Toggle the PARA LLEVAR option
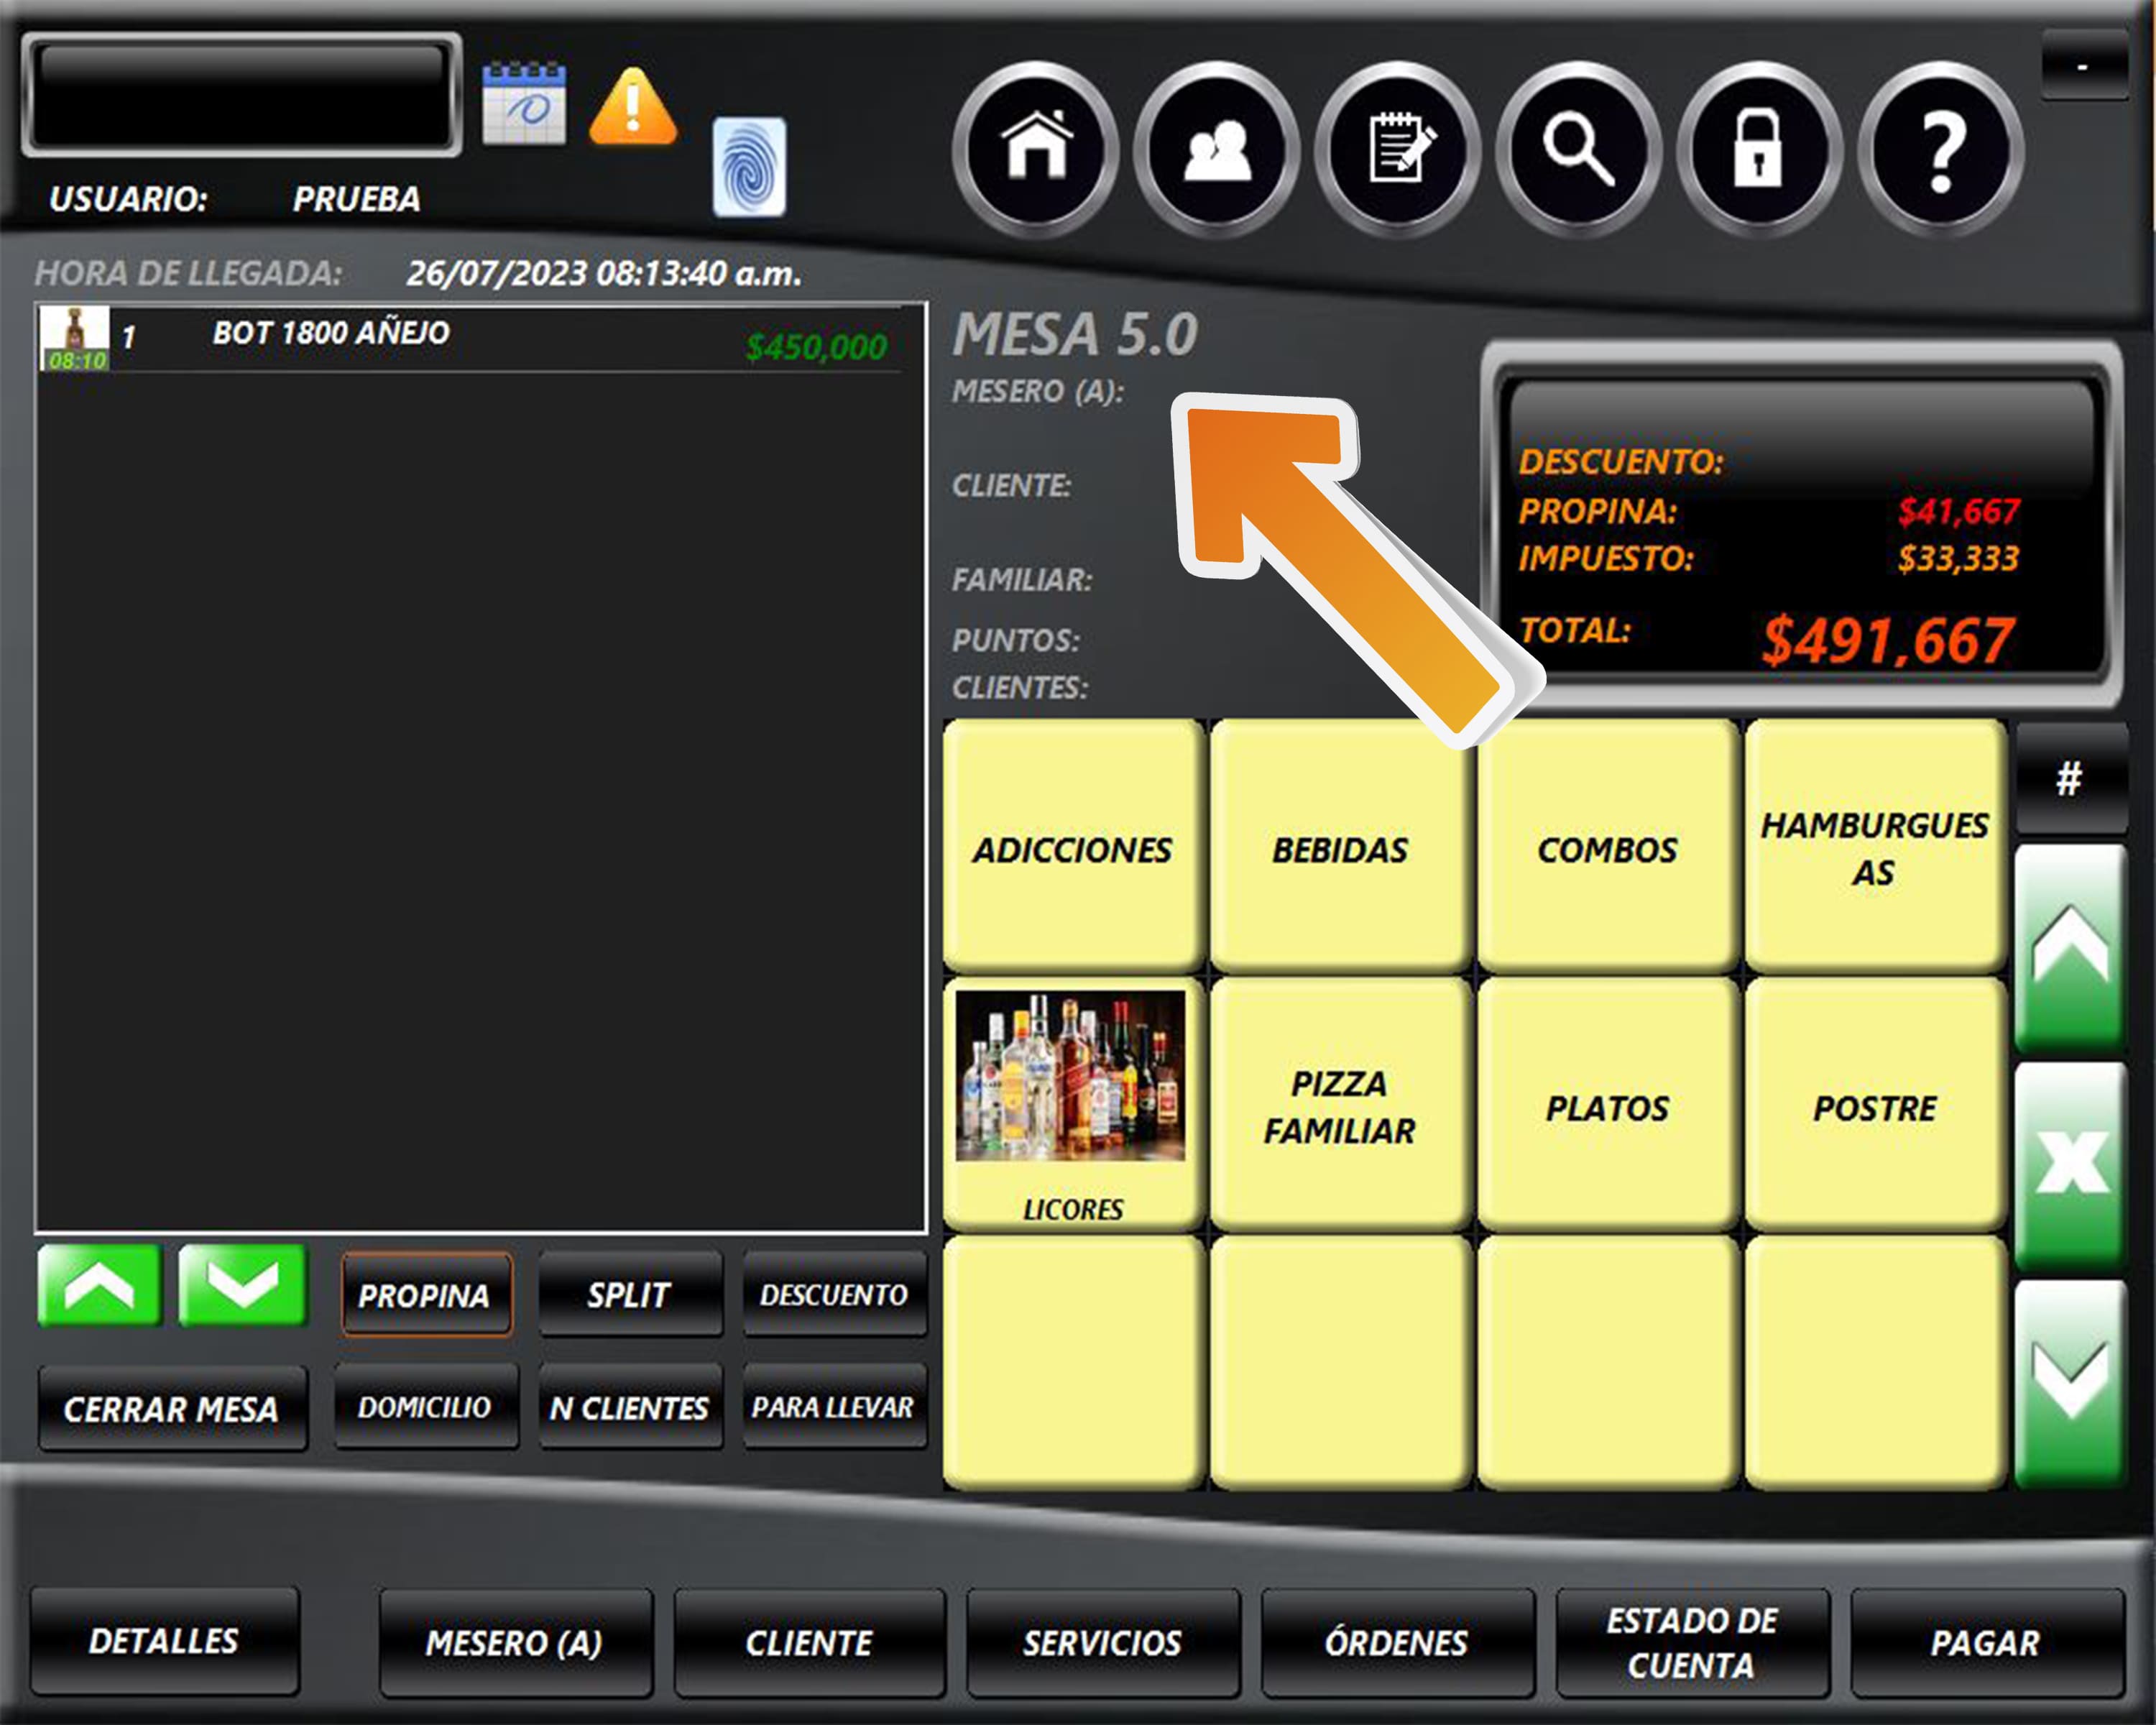The height and width of the screenshot is (1725, 2156). (x=833, y=1407)
